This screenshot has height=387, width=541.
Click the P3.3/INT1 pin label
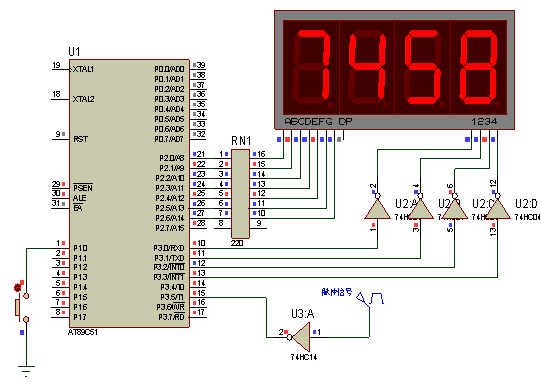coord(169,277)
